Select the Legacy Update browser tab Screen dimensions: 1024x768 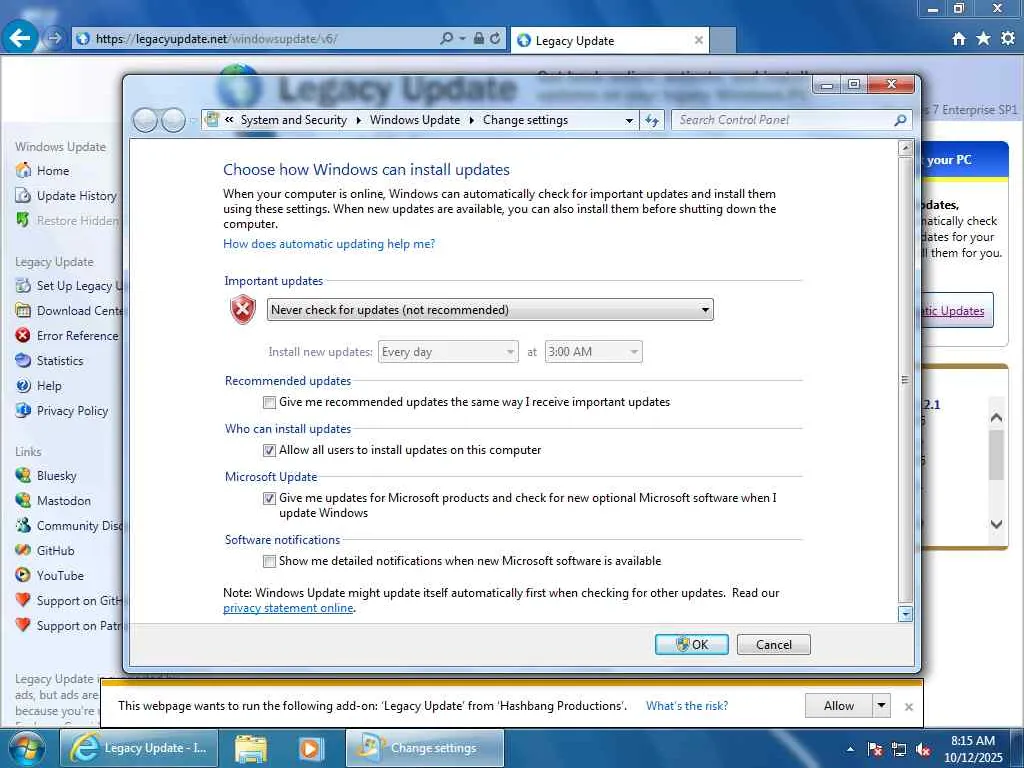click(x=610, y=40)
